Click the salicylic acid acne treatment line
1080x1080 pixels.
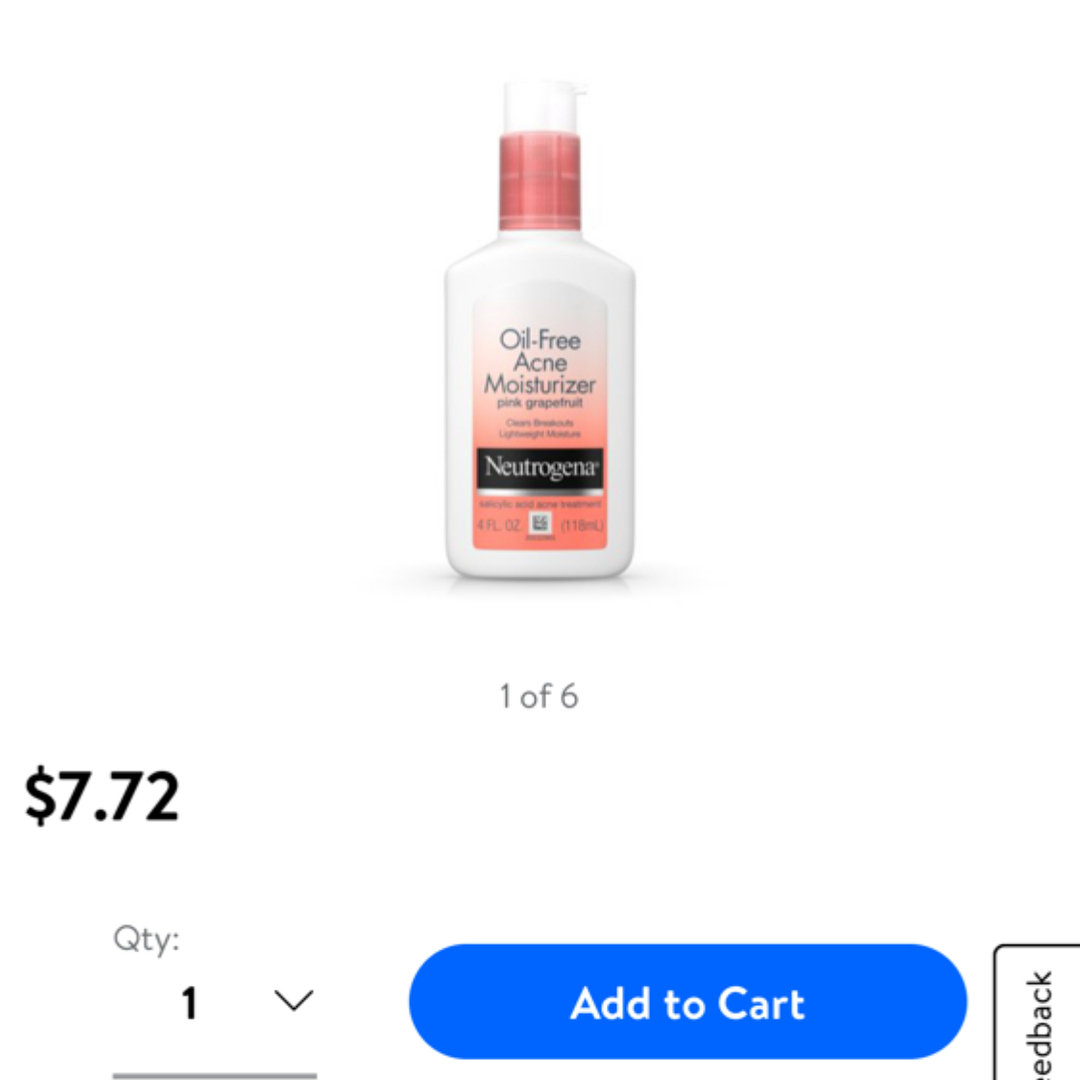[540, 504]
